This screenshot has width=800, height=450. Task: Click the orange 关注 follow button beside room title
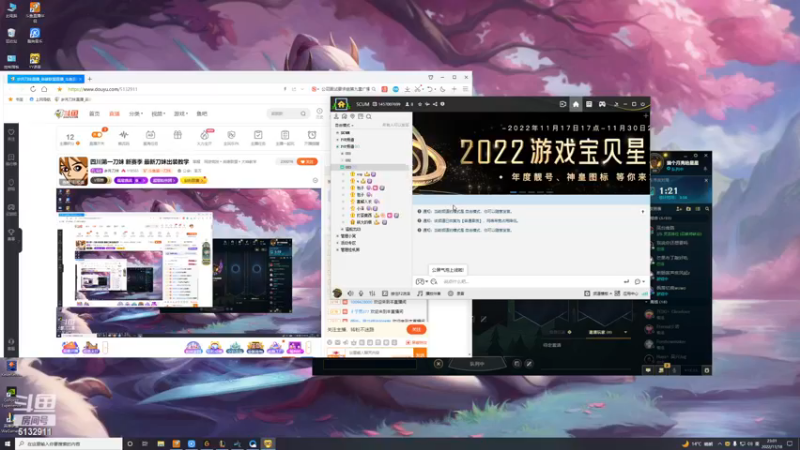(x=307, y=162)
